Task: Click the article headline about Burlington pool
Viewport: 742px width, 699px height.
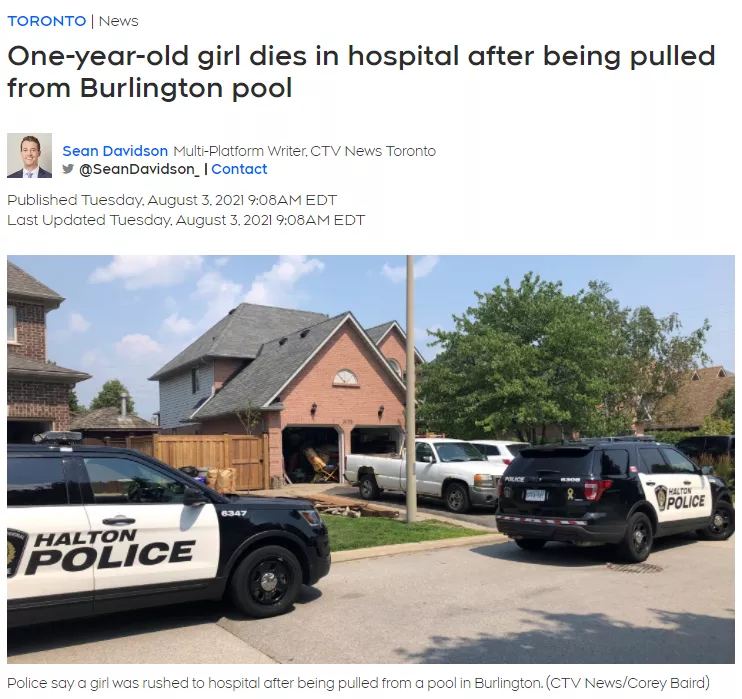Action: pyautogui.click(x=361, y=71)
